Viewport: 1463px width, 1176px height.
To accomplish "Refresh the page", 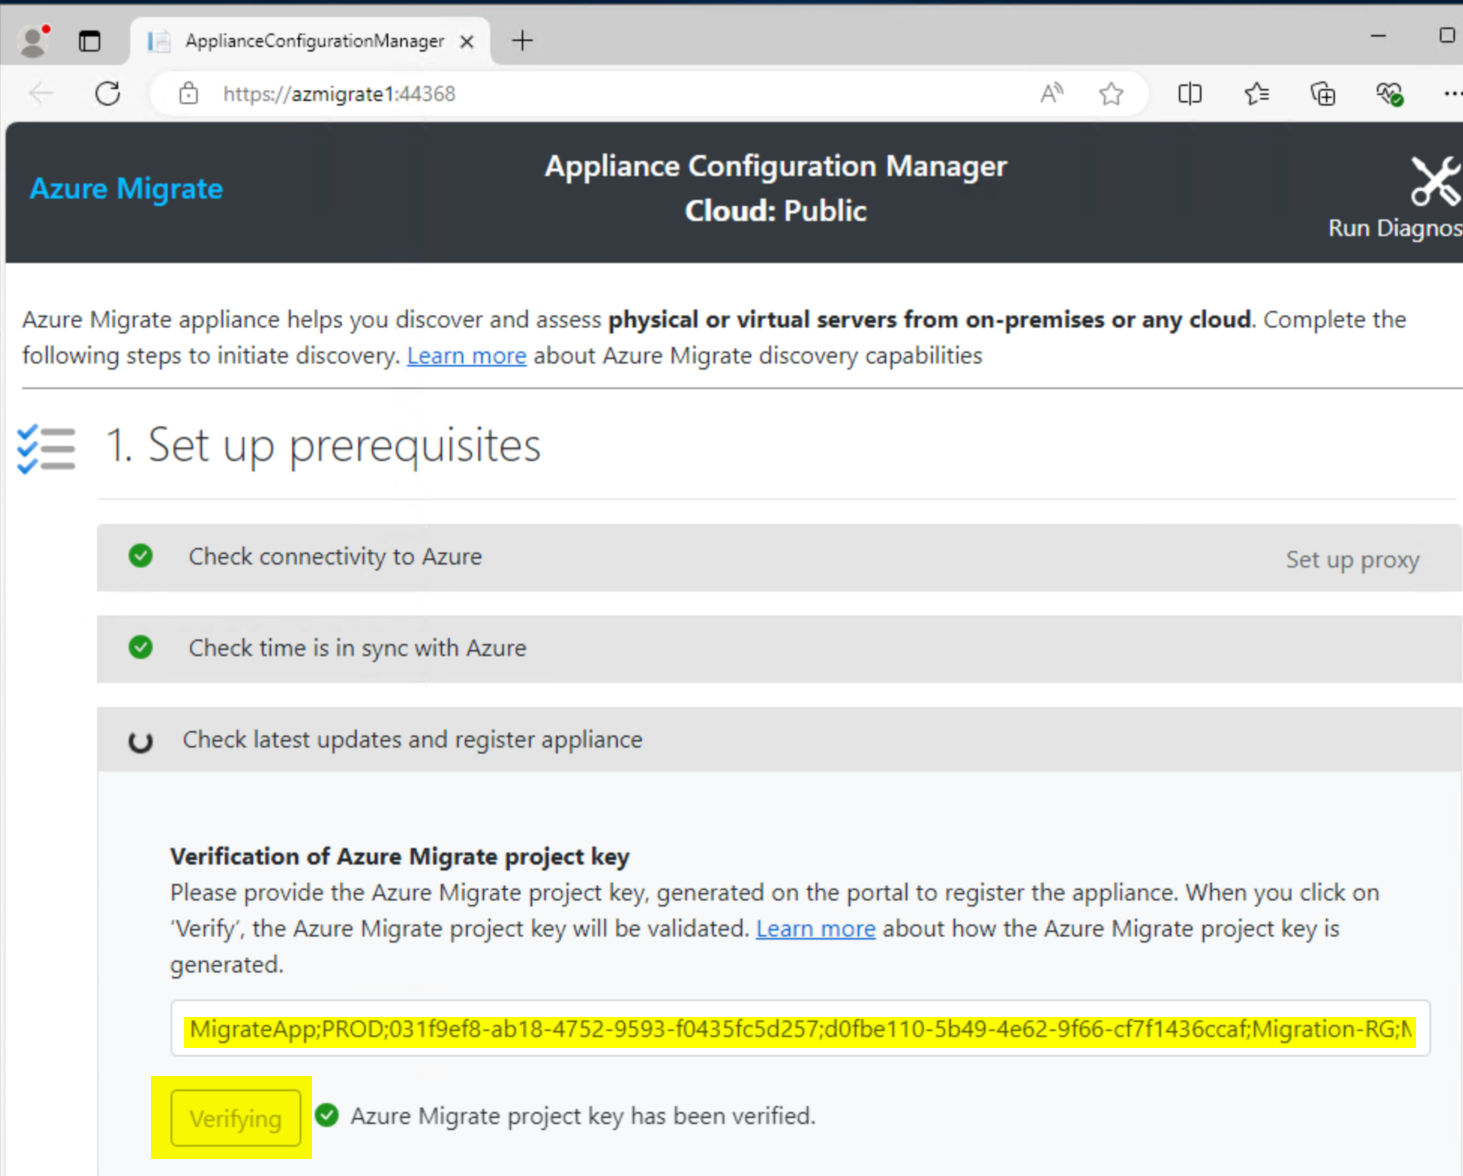I will (x=108, y=93).
